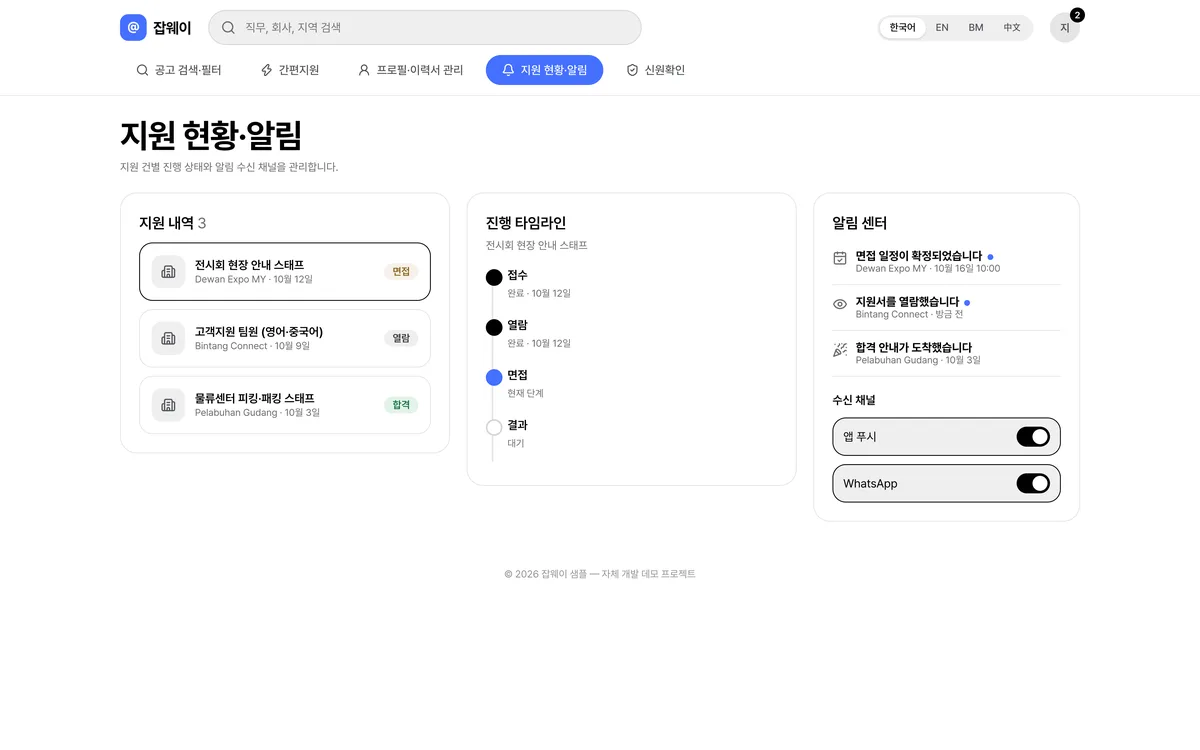Click unread dot next to 지원서를 열람했습니다
Image resolution: width=1200 pixels, height=750 pixels.
967,302
